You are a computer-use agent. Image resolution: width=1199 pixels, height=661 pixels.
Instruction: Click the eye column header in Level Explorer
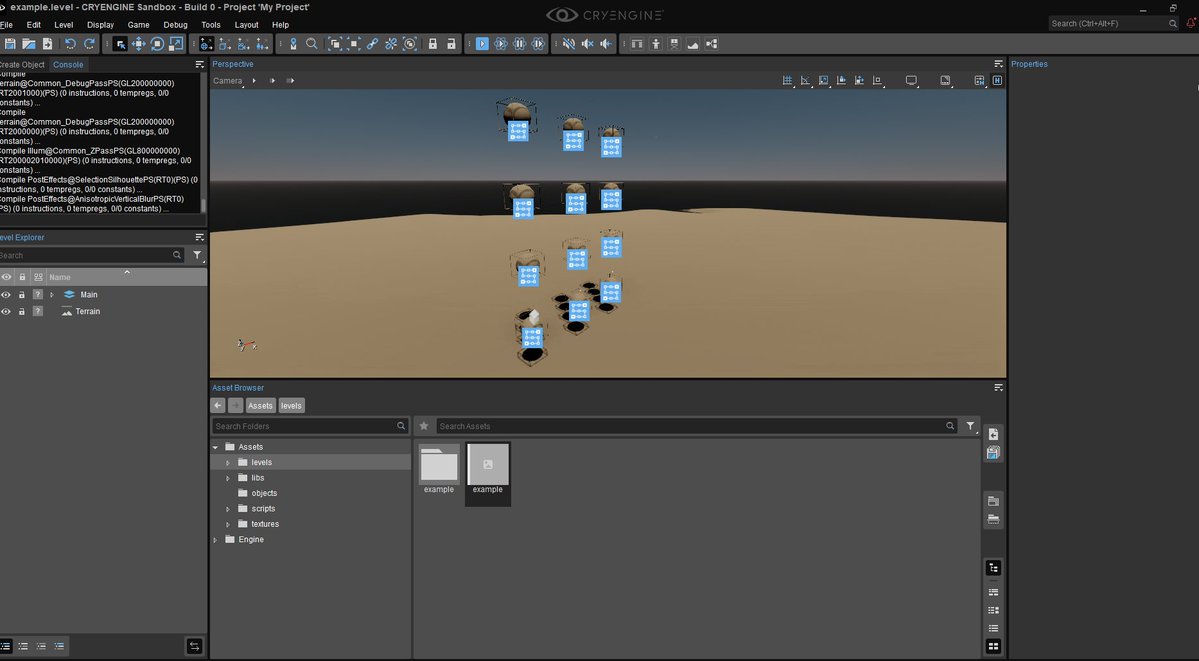(x=6, y=277)
